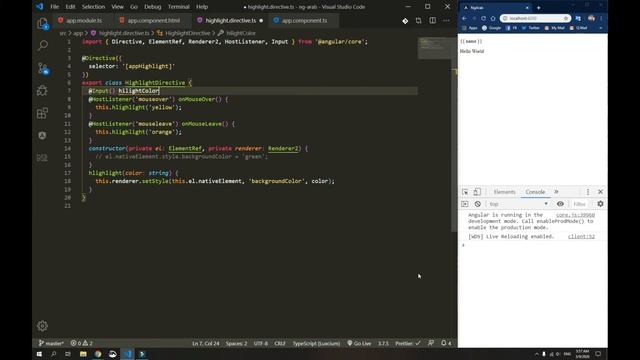Open the Twitter bookmark

coord(531,28)
